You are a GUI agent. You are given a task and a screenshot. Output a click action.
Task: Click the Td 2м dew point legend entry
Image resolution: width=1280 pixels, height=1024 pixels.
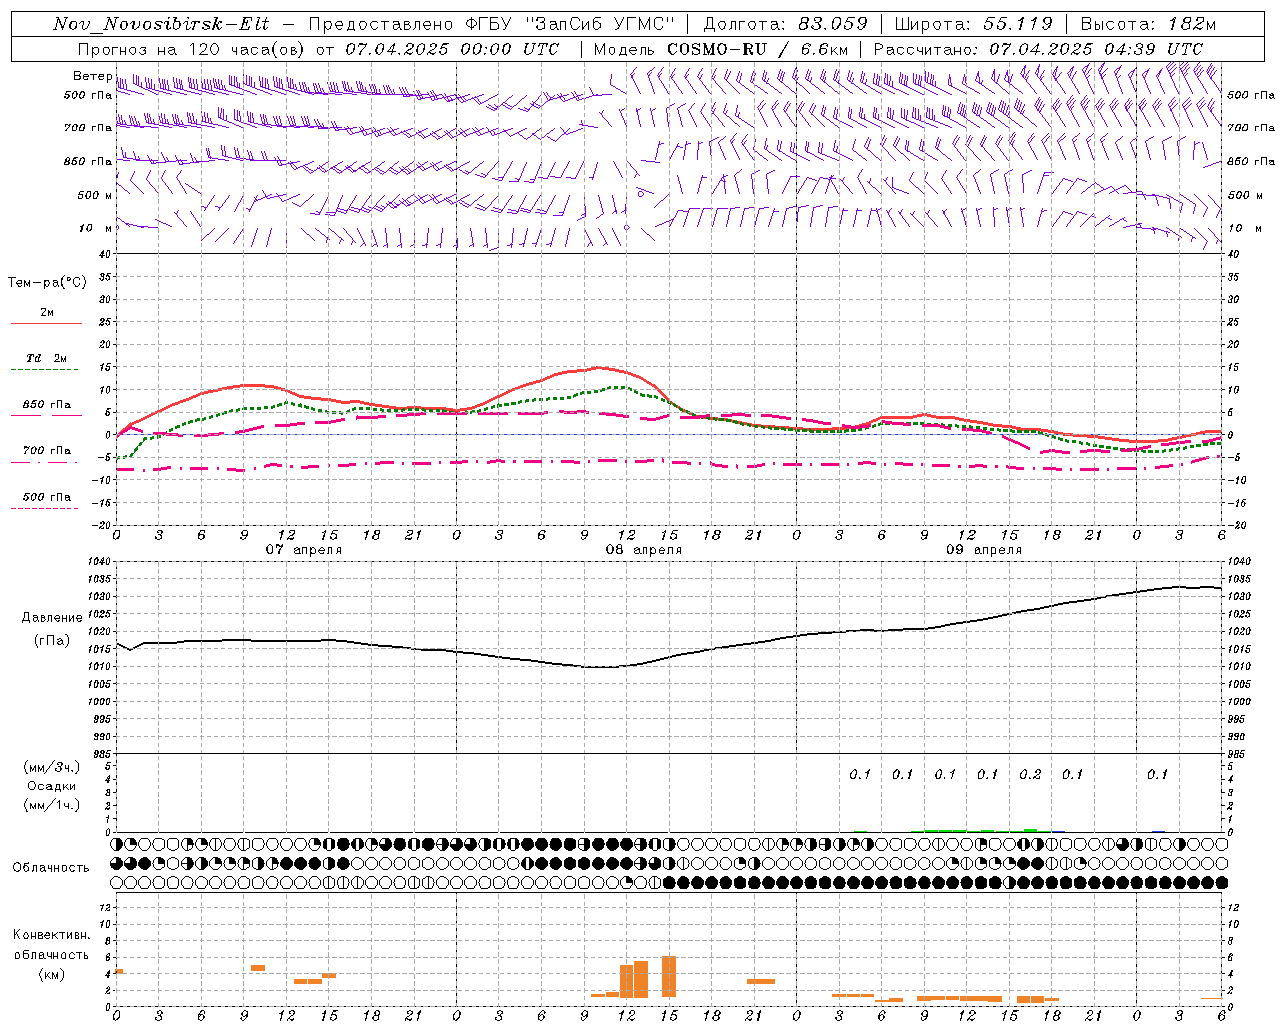[x=46, y=358]
